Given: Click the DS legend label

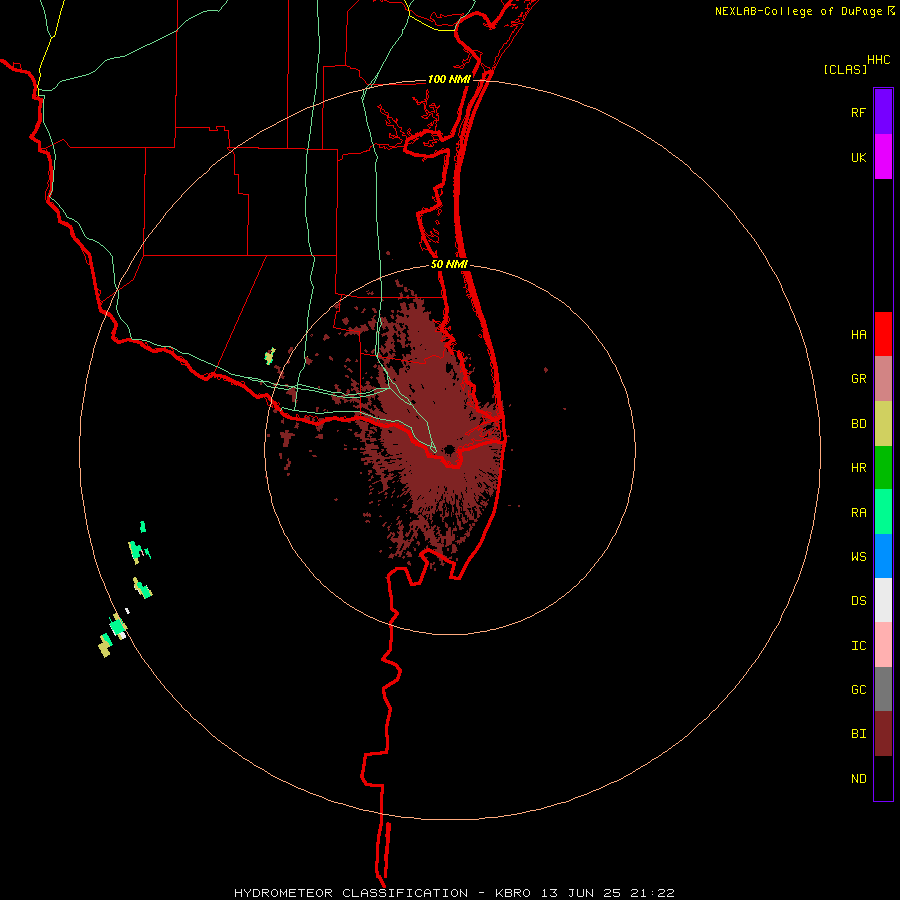Looking at the screenshot, I should 858,601.
